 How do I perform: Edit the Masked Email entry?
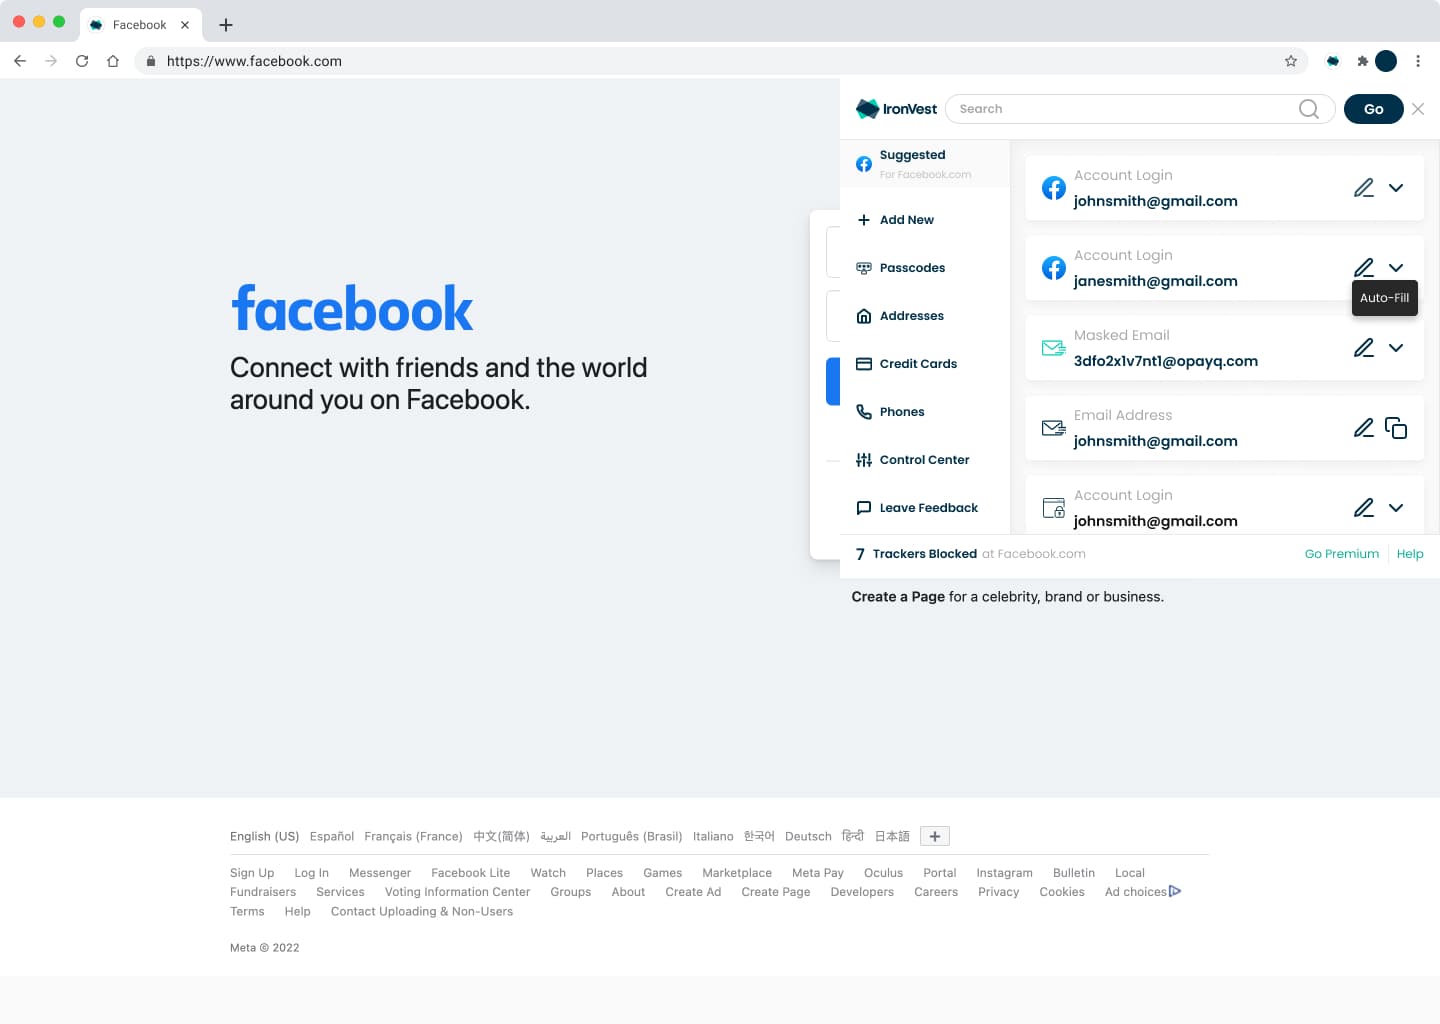coord(1364,348)
